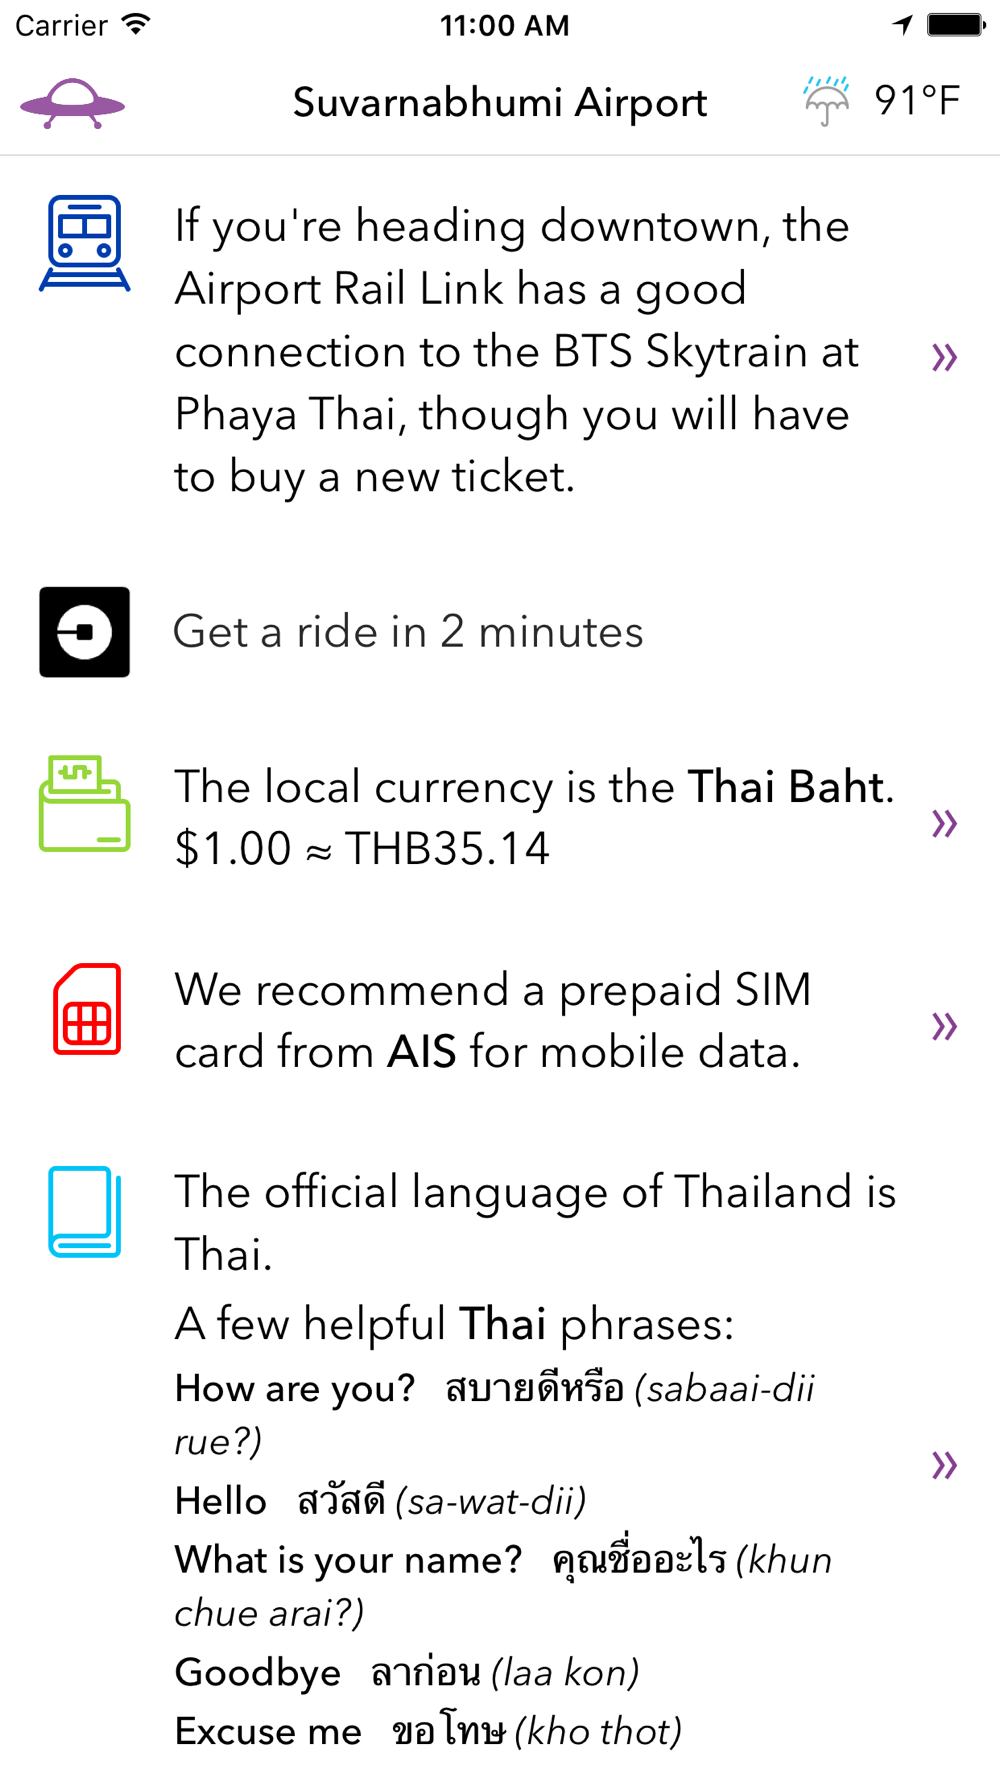This screenshot has width=1000, height=1778.
Task: Open the AIS SIM card recommendation
Action: 493,1021
